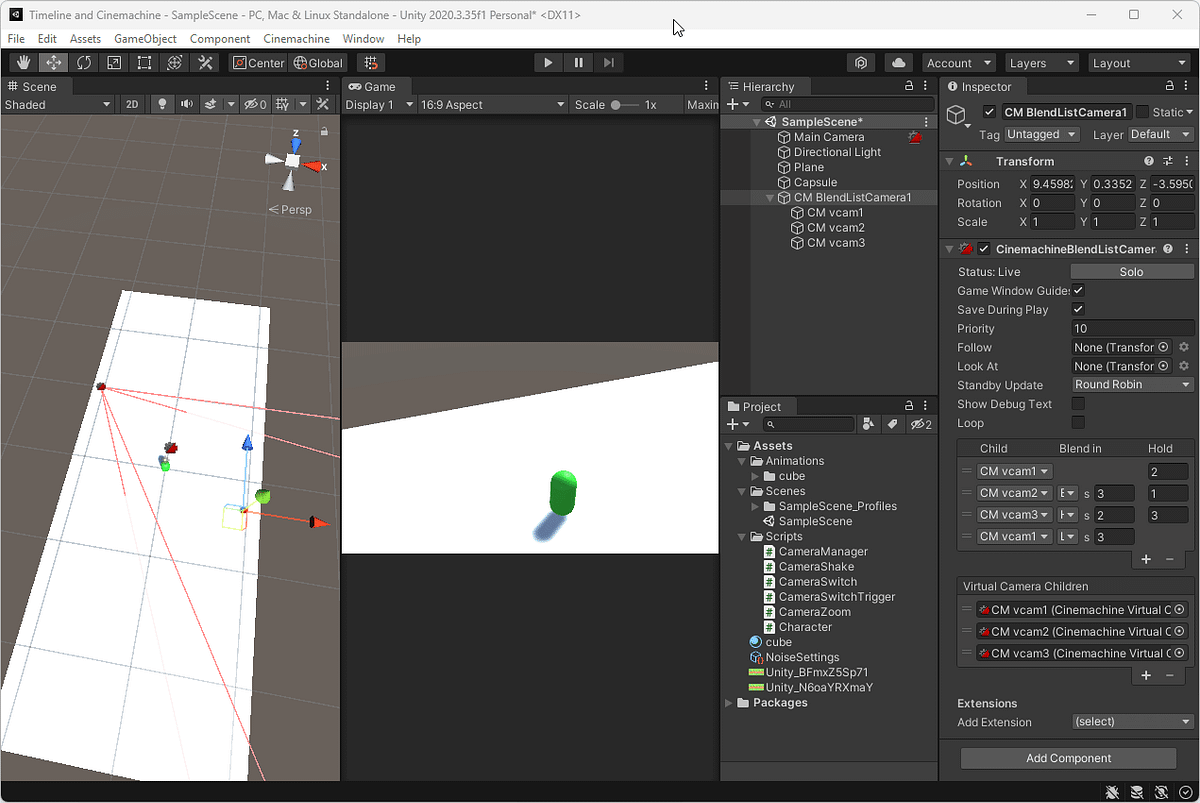Switch to the Game tab
Screen dimensions: 1200x803
[377, 86]
